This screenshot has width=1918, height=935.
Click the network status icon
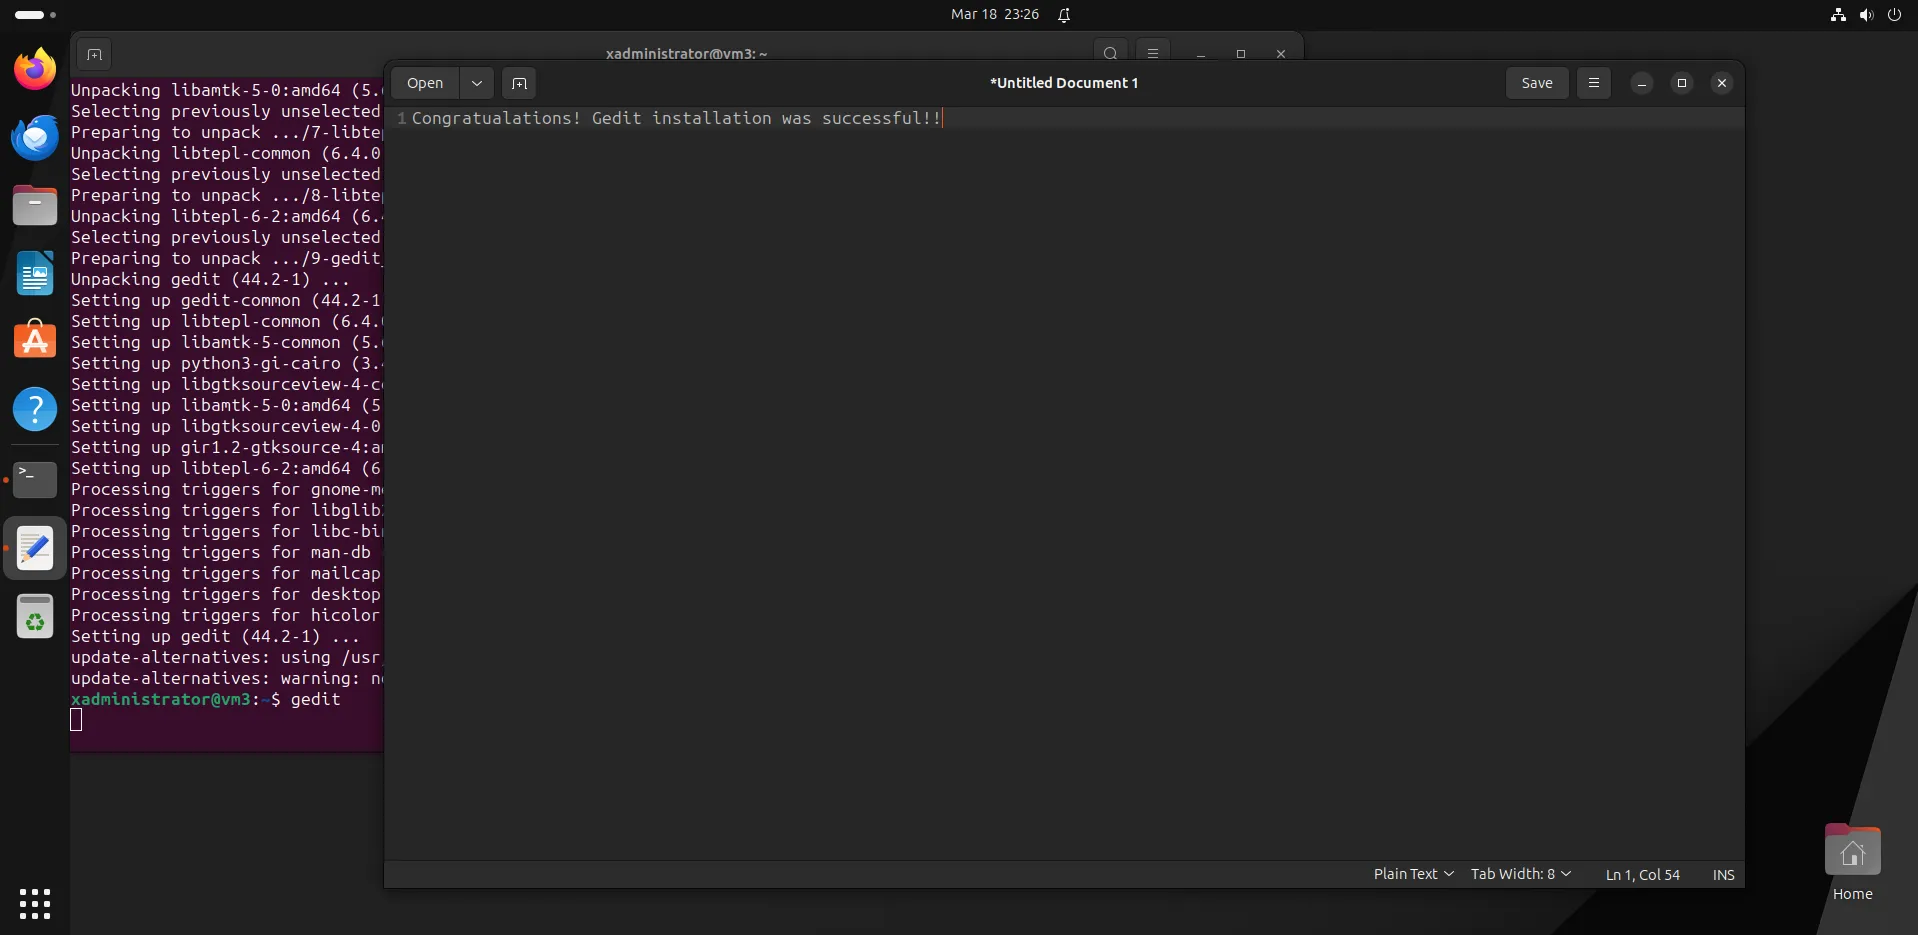point(1838,15)
